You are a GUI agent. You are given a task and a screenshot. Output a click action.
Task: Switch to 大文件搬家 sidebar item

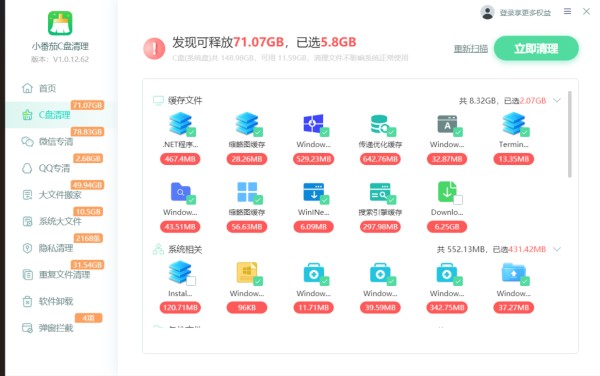pos(60,195)
